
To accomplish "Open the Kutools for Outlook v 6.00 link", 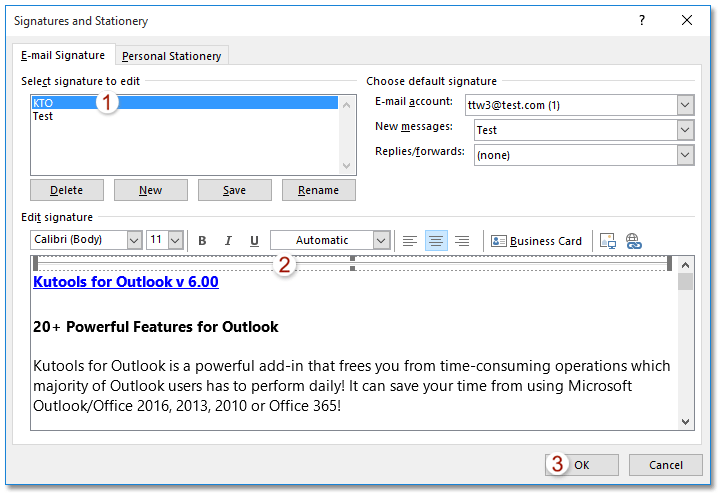I will 126,282.
